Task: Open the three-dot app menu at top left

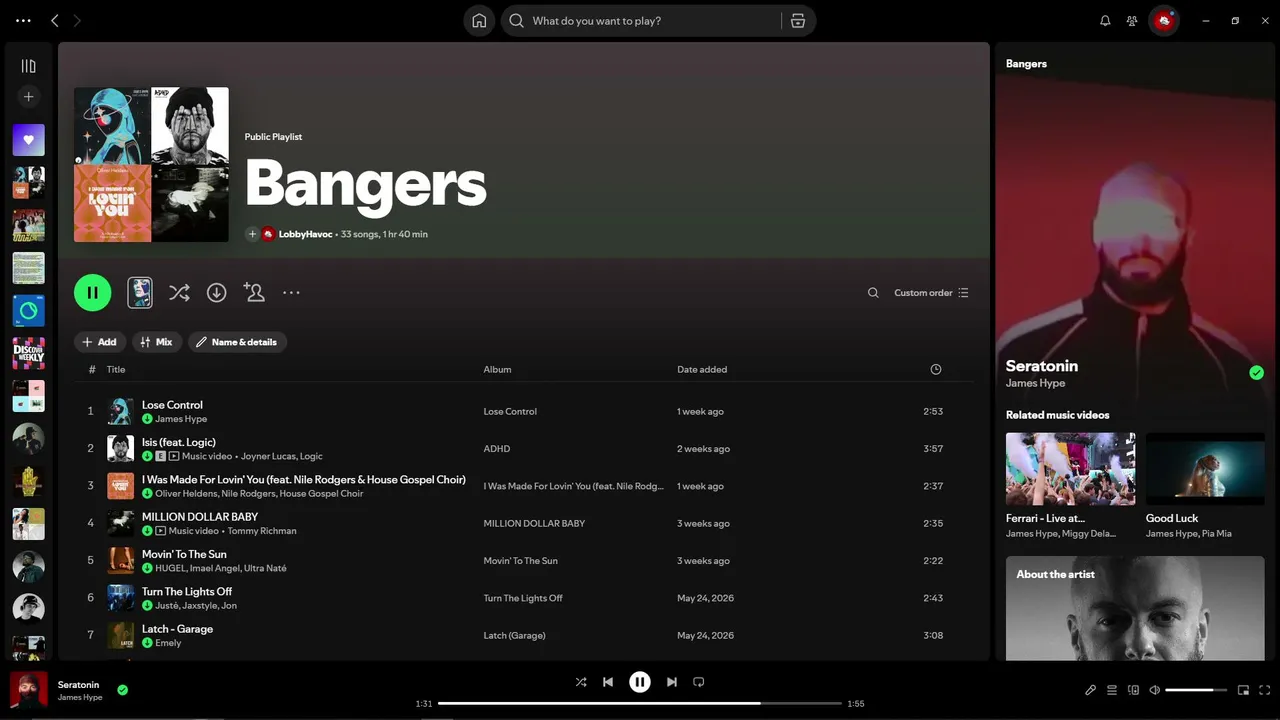Action: 23,21
